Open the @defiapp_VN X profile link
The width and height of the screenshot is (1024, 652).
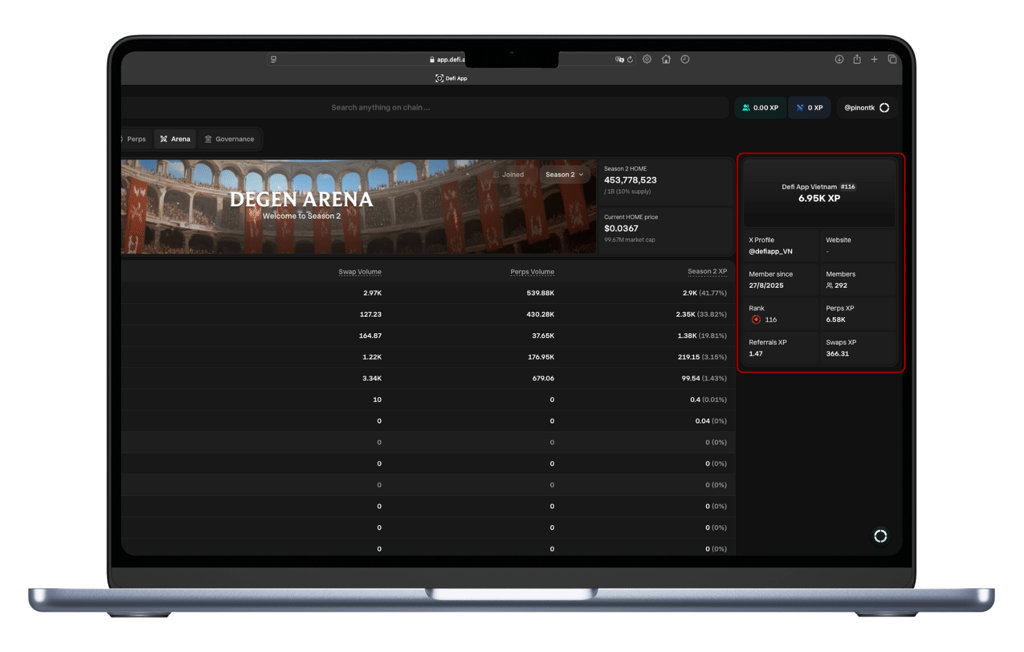pos(771,252)
